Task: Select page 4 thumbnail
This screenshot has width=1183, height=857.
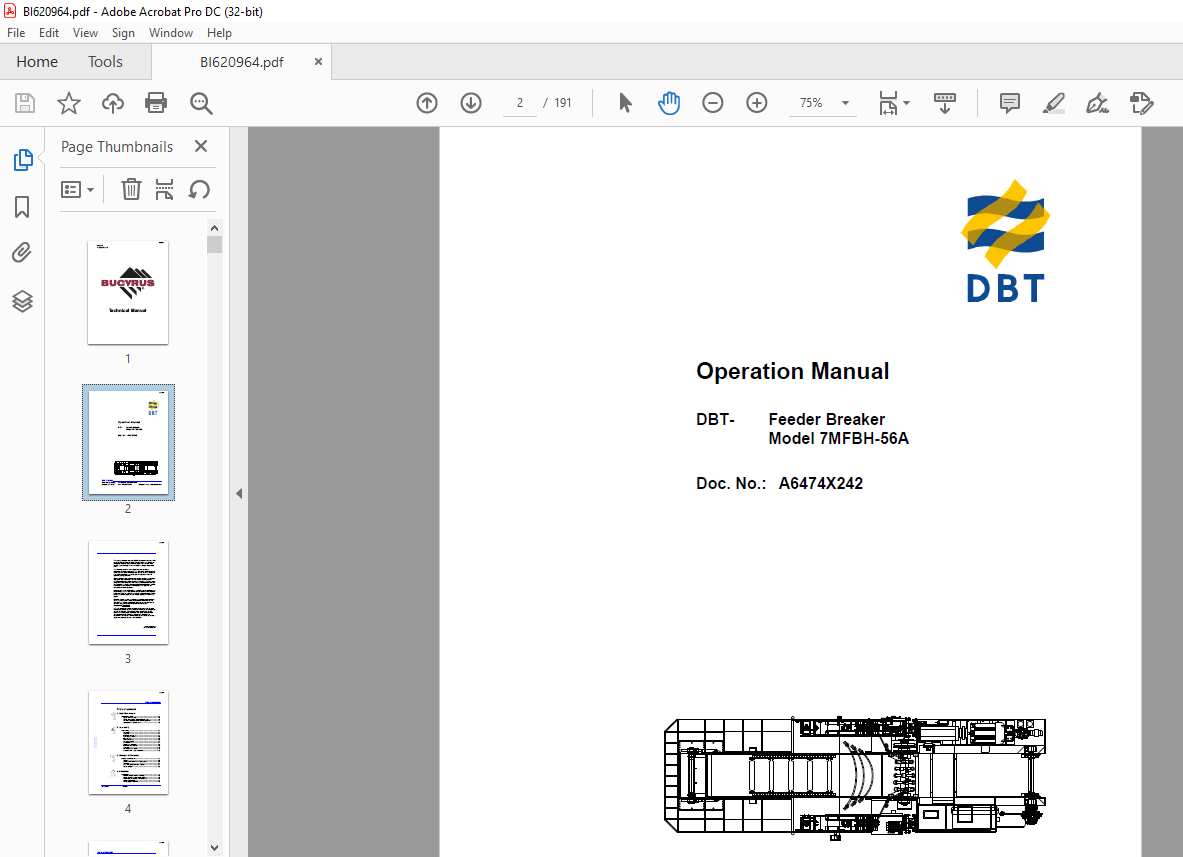Action: click(x=128, y=742)
